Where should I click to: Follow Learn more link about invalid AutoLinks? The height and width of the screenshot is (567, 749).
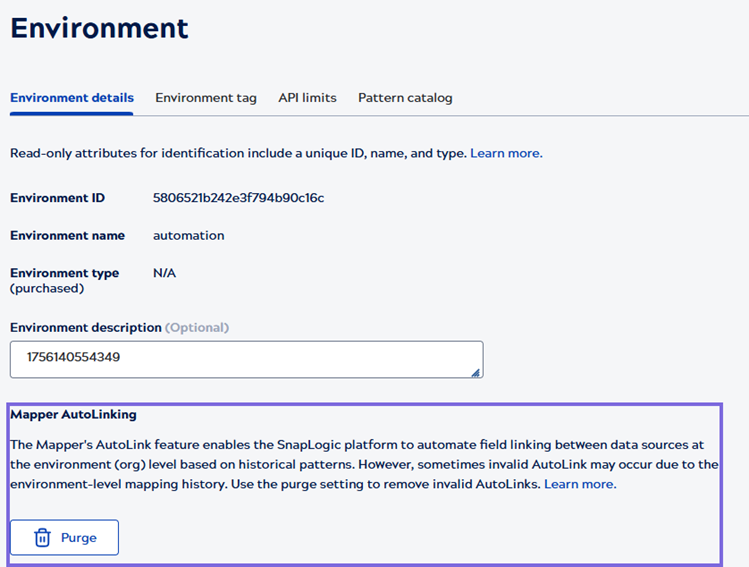tap(580, 484)
